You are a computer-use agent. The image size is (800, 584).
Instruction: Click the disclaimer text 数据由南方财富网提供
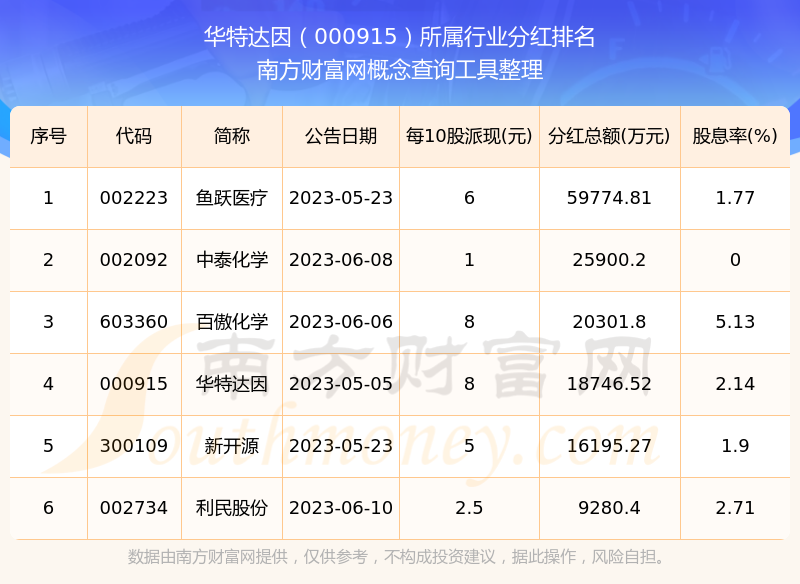tap(208, 557)
